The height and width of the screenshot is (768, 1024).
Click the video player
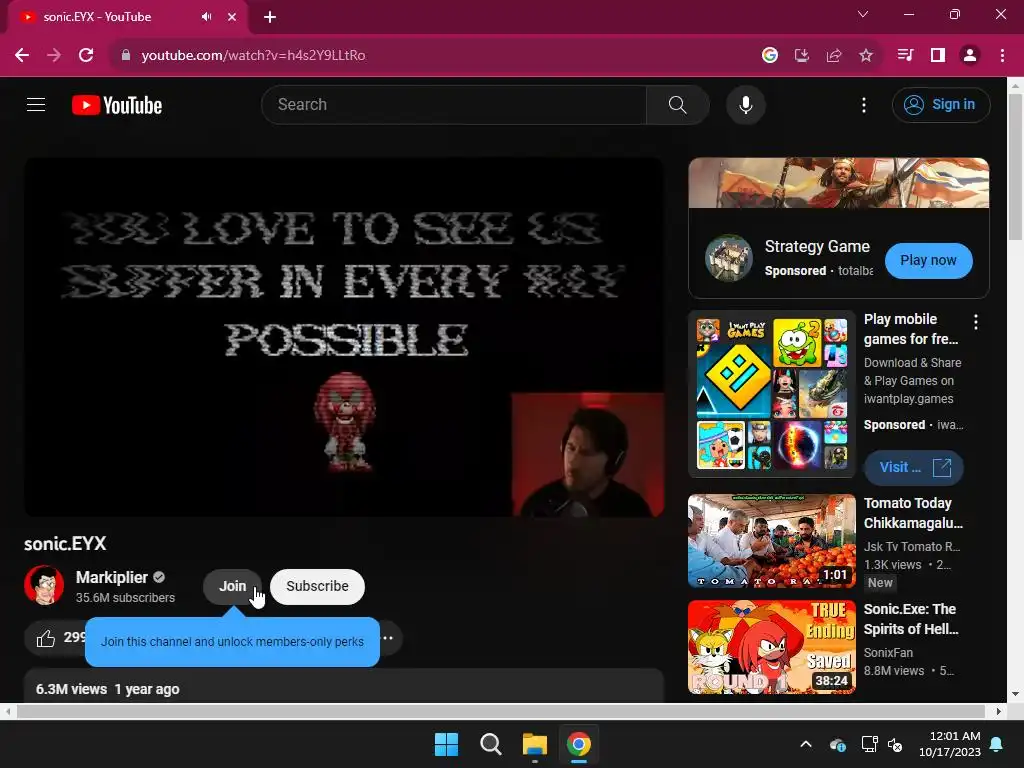coord(344,337)
